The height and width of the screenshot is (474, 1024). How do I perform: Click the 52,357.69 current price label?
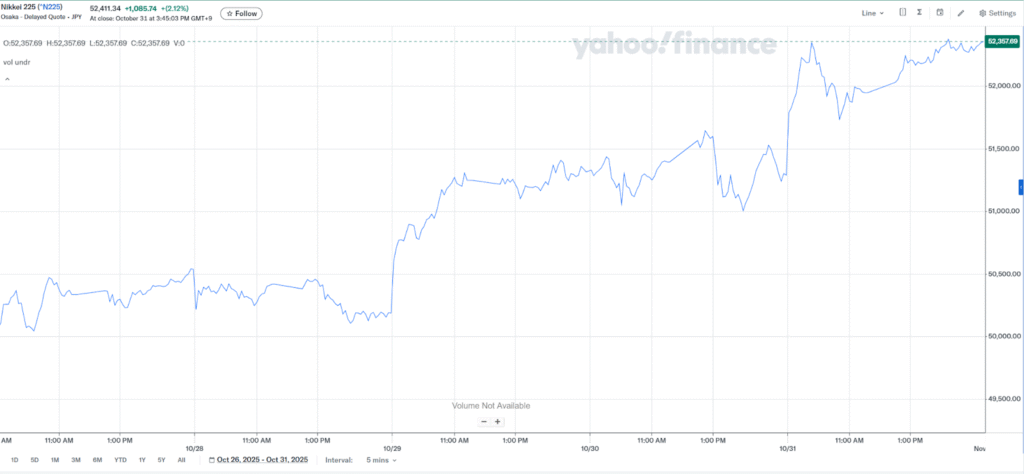[1001, 41]
